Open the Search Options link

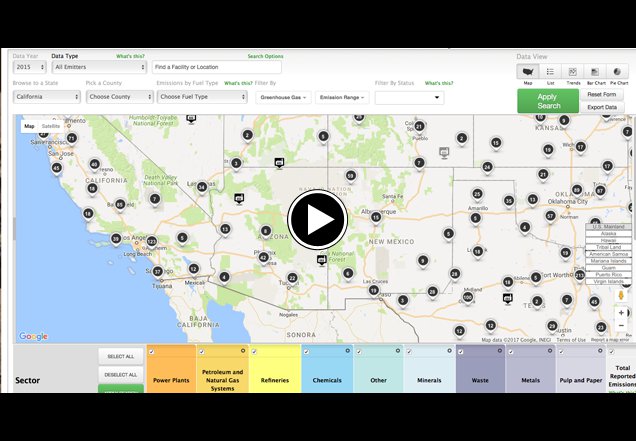pyautogui.click(x=265, y=56)
